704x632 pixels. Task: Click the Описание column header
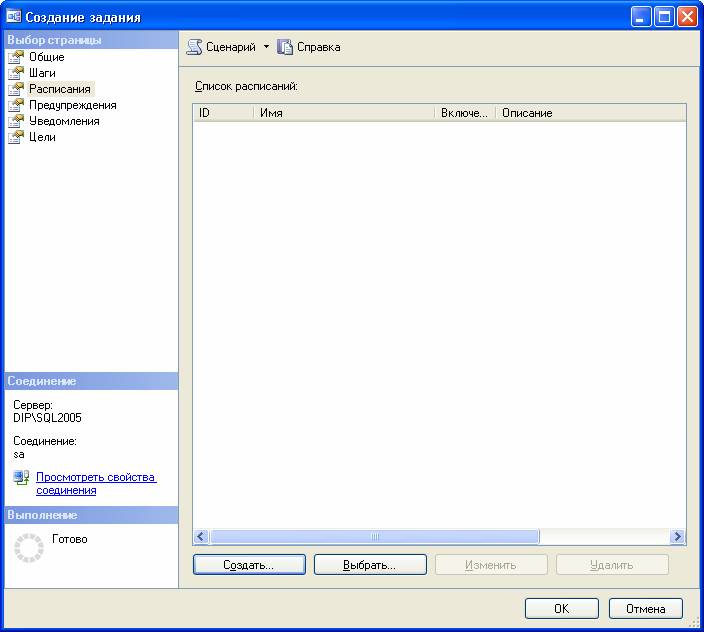(590, 113)
